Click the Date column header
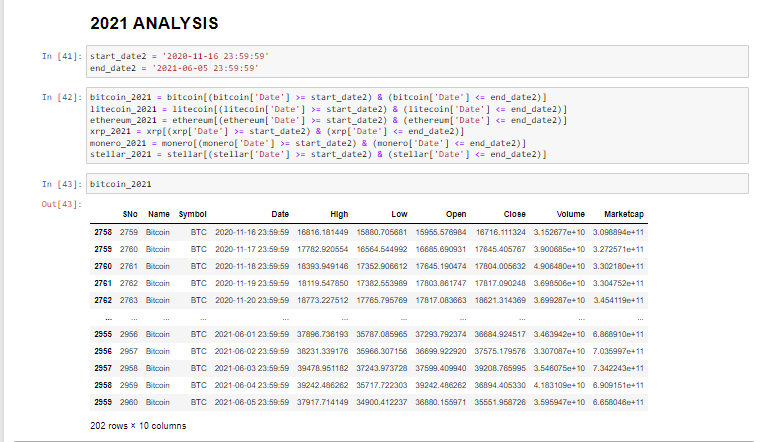The height and width of the screenshot is (442, 764). click(279, 214)
